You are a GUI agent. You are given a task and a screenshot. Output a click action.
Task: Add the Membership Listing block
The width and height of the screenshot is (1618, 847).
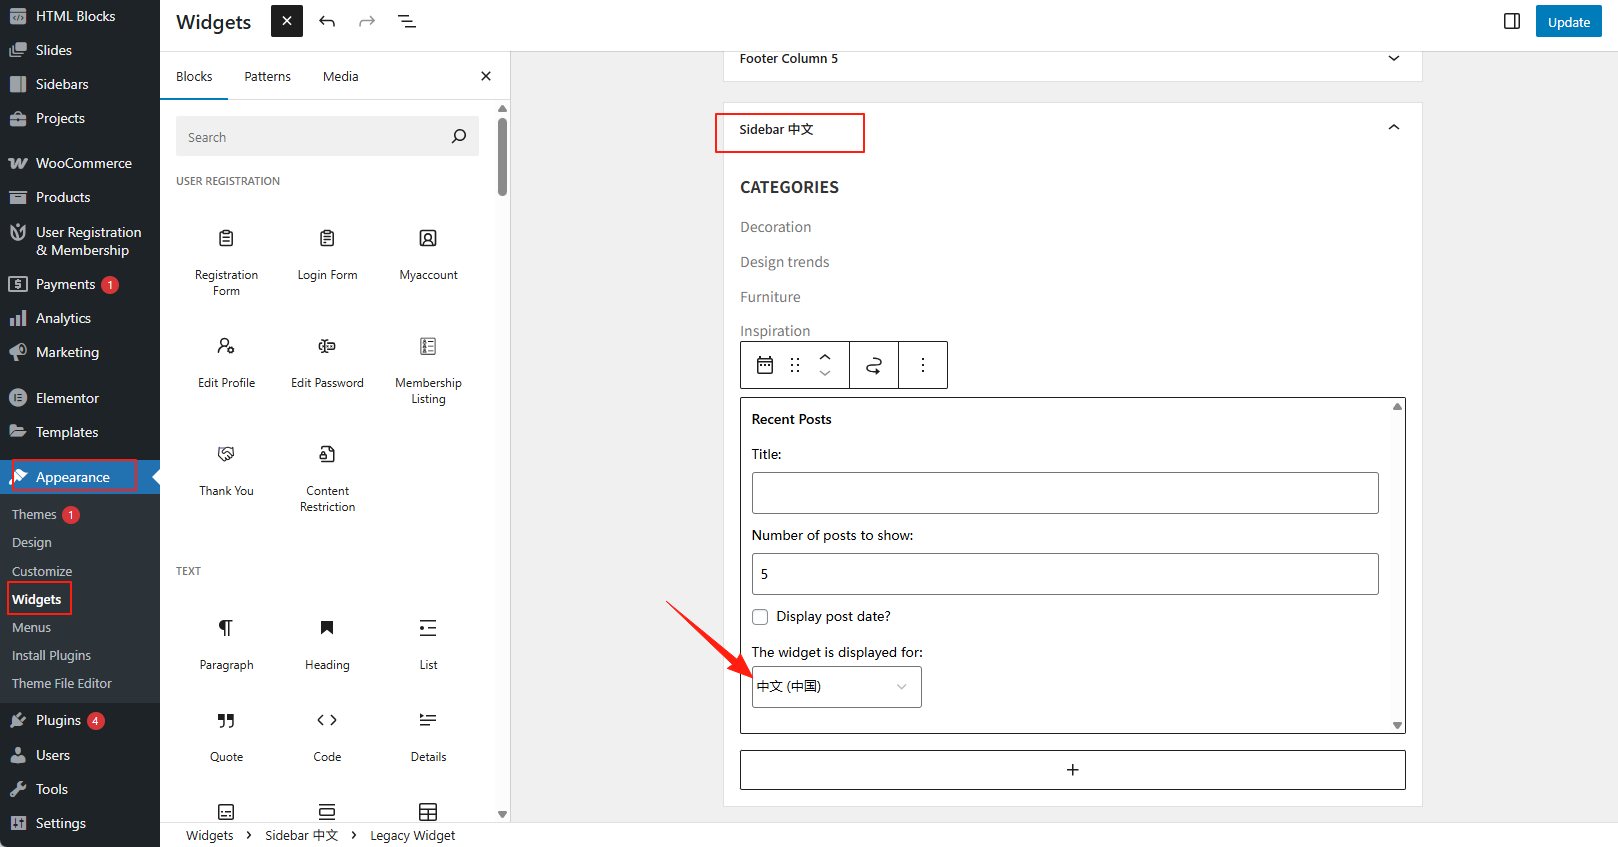[x=428, y=369]
